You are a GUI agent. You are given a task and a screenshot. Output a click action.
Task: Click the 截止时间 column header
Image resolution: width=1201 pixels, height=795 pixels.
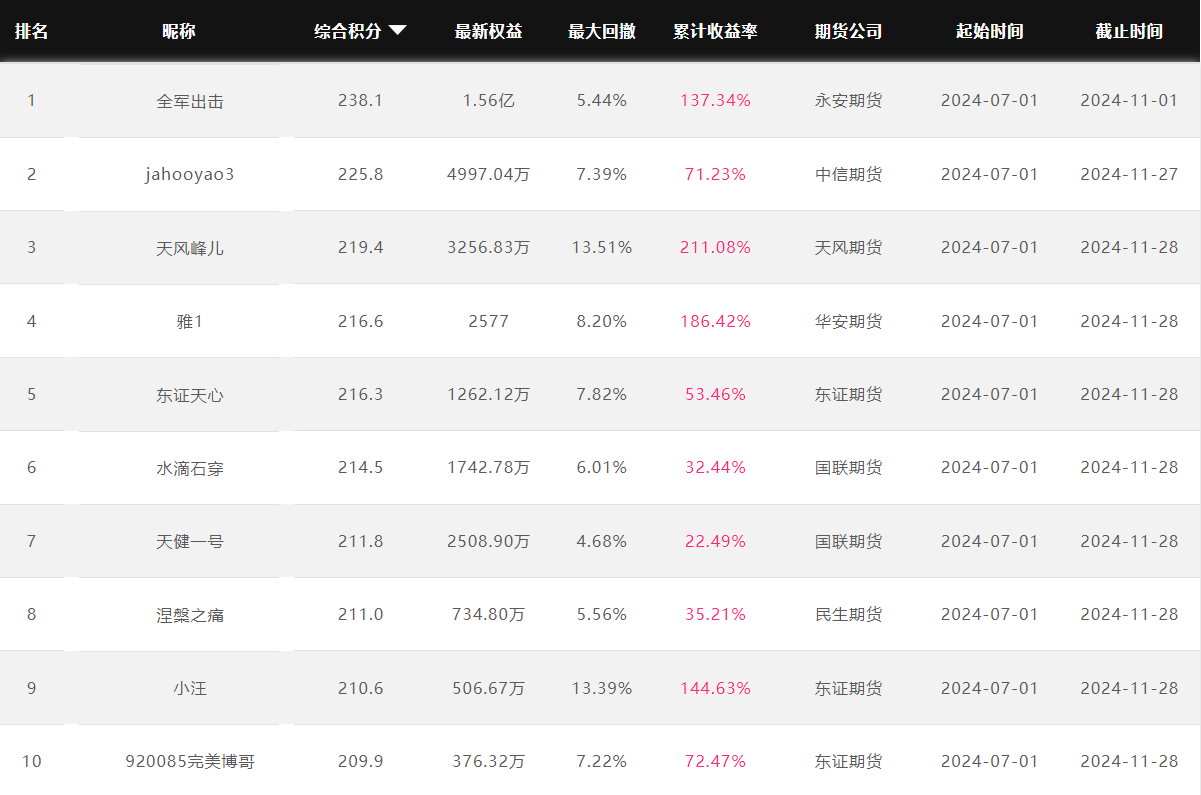pos(1129,31)
